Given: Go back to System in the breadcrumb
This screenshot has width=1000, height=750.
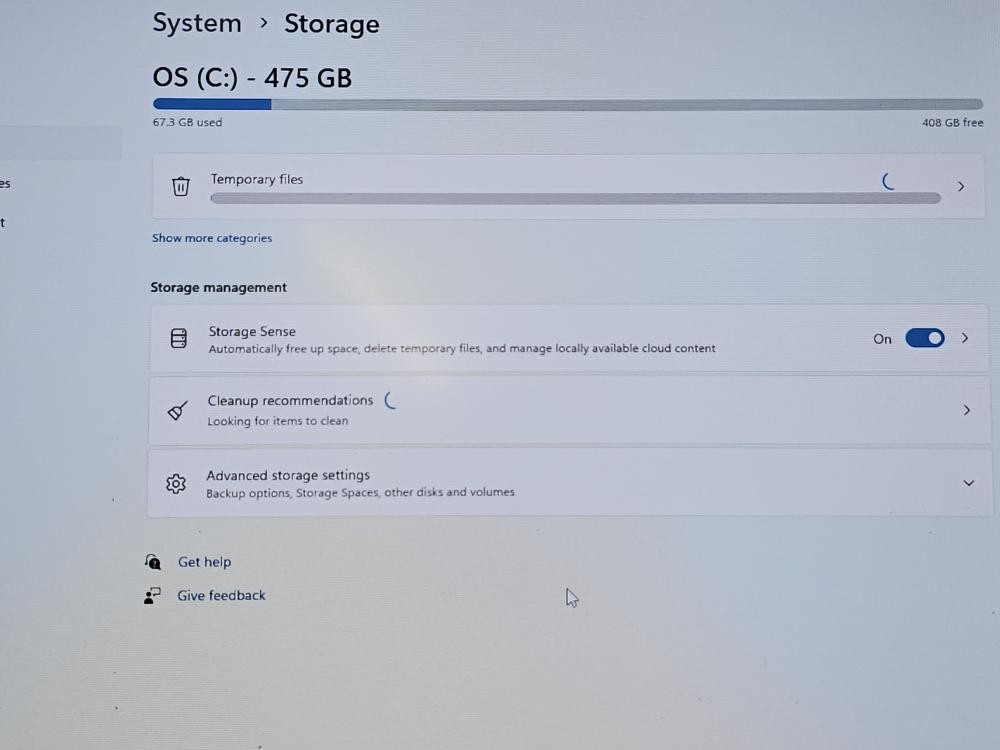Looking at the screenshot, I should pyautogui.click(x=197, y=24).
